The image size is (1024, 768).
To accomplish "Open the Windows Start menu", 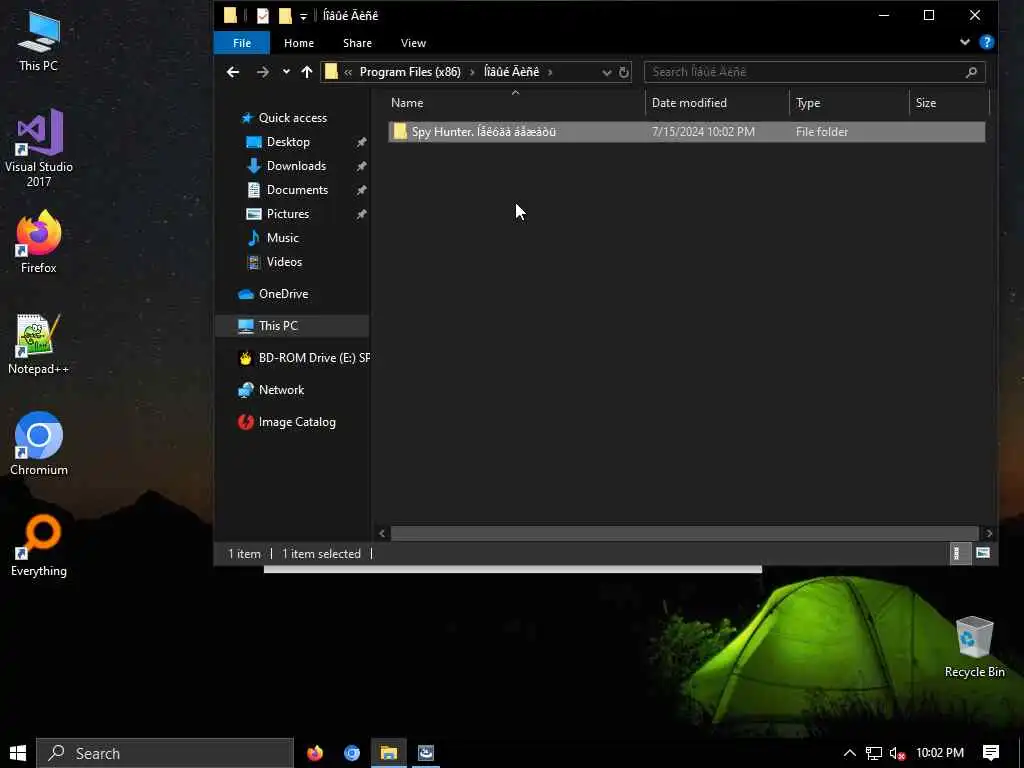I will point(18,753).
